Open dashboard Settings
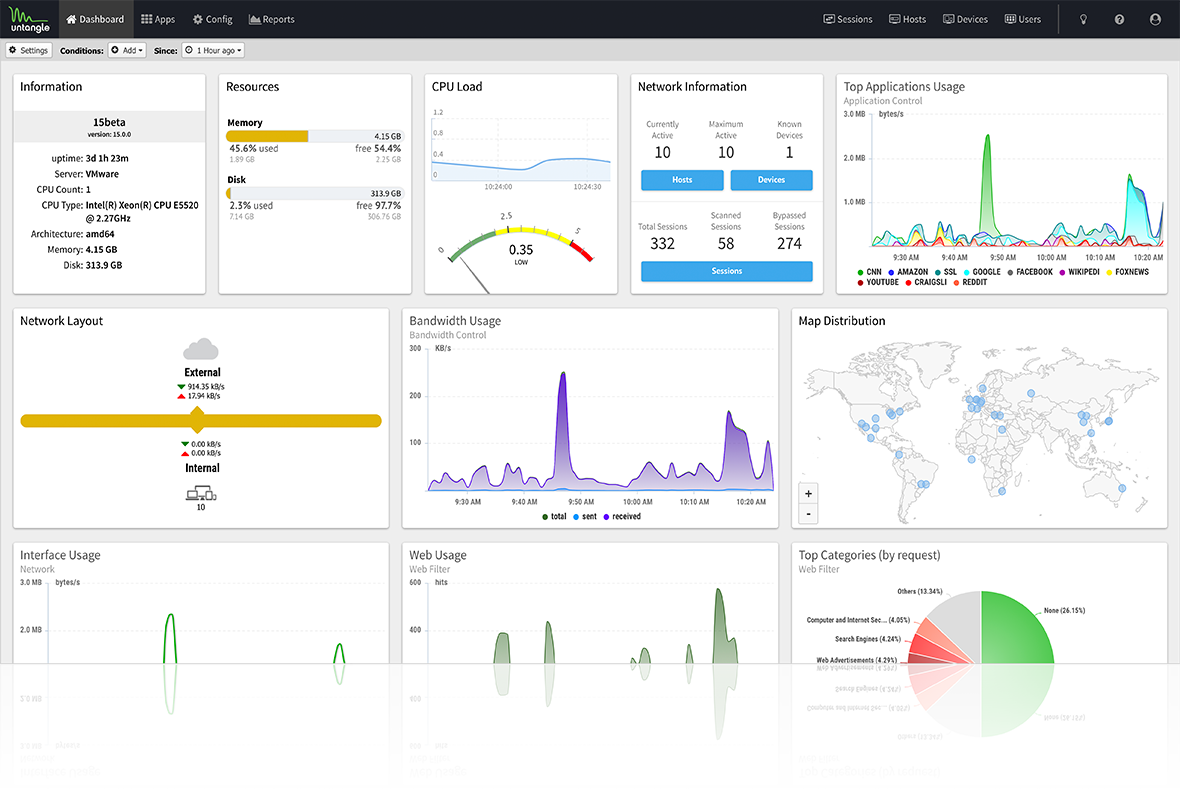The image size is (1180, 790). point(28,50)
